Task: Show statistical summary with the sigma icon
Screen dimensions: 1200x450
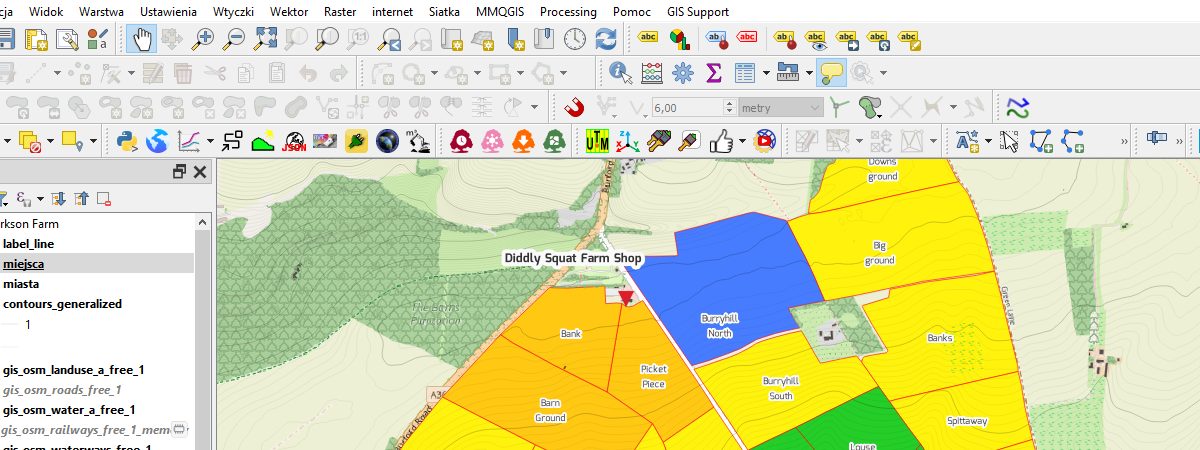Action: pyautogui.click(x=714, y=72)
